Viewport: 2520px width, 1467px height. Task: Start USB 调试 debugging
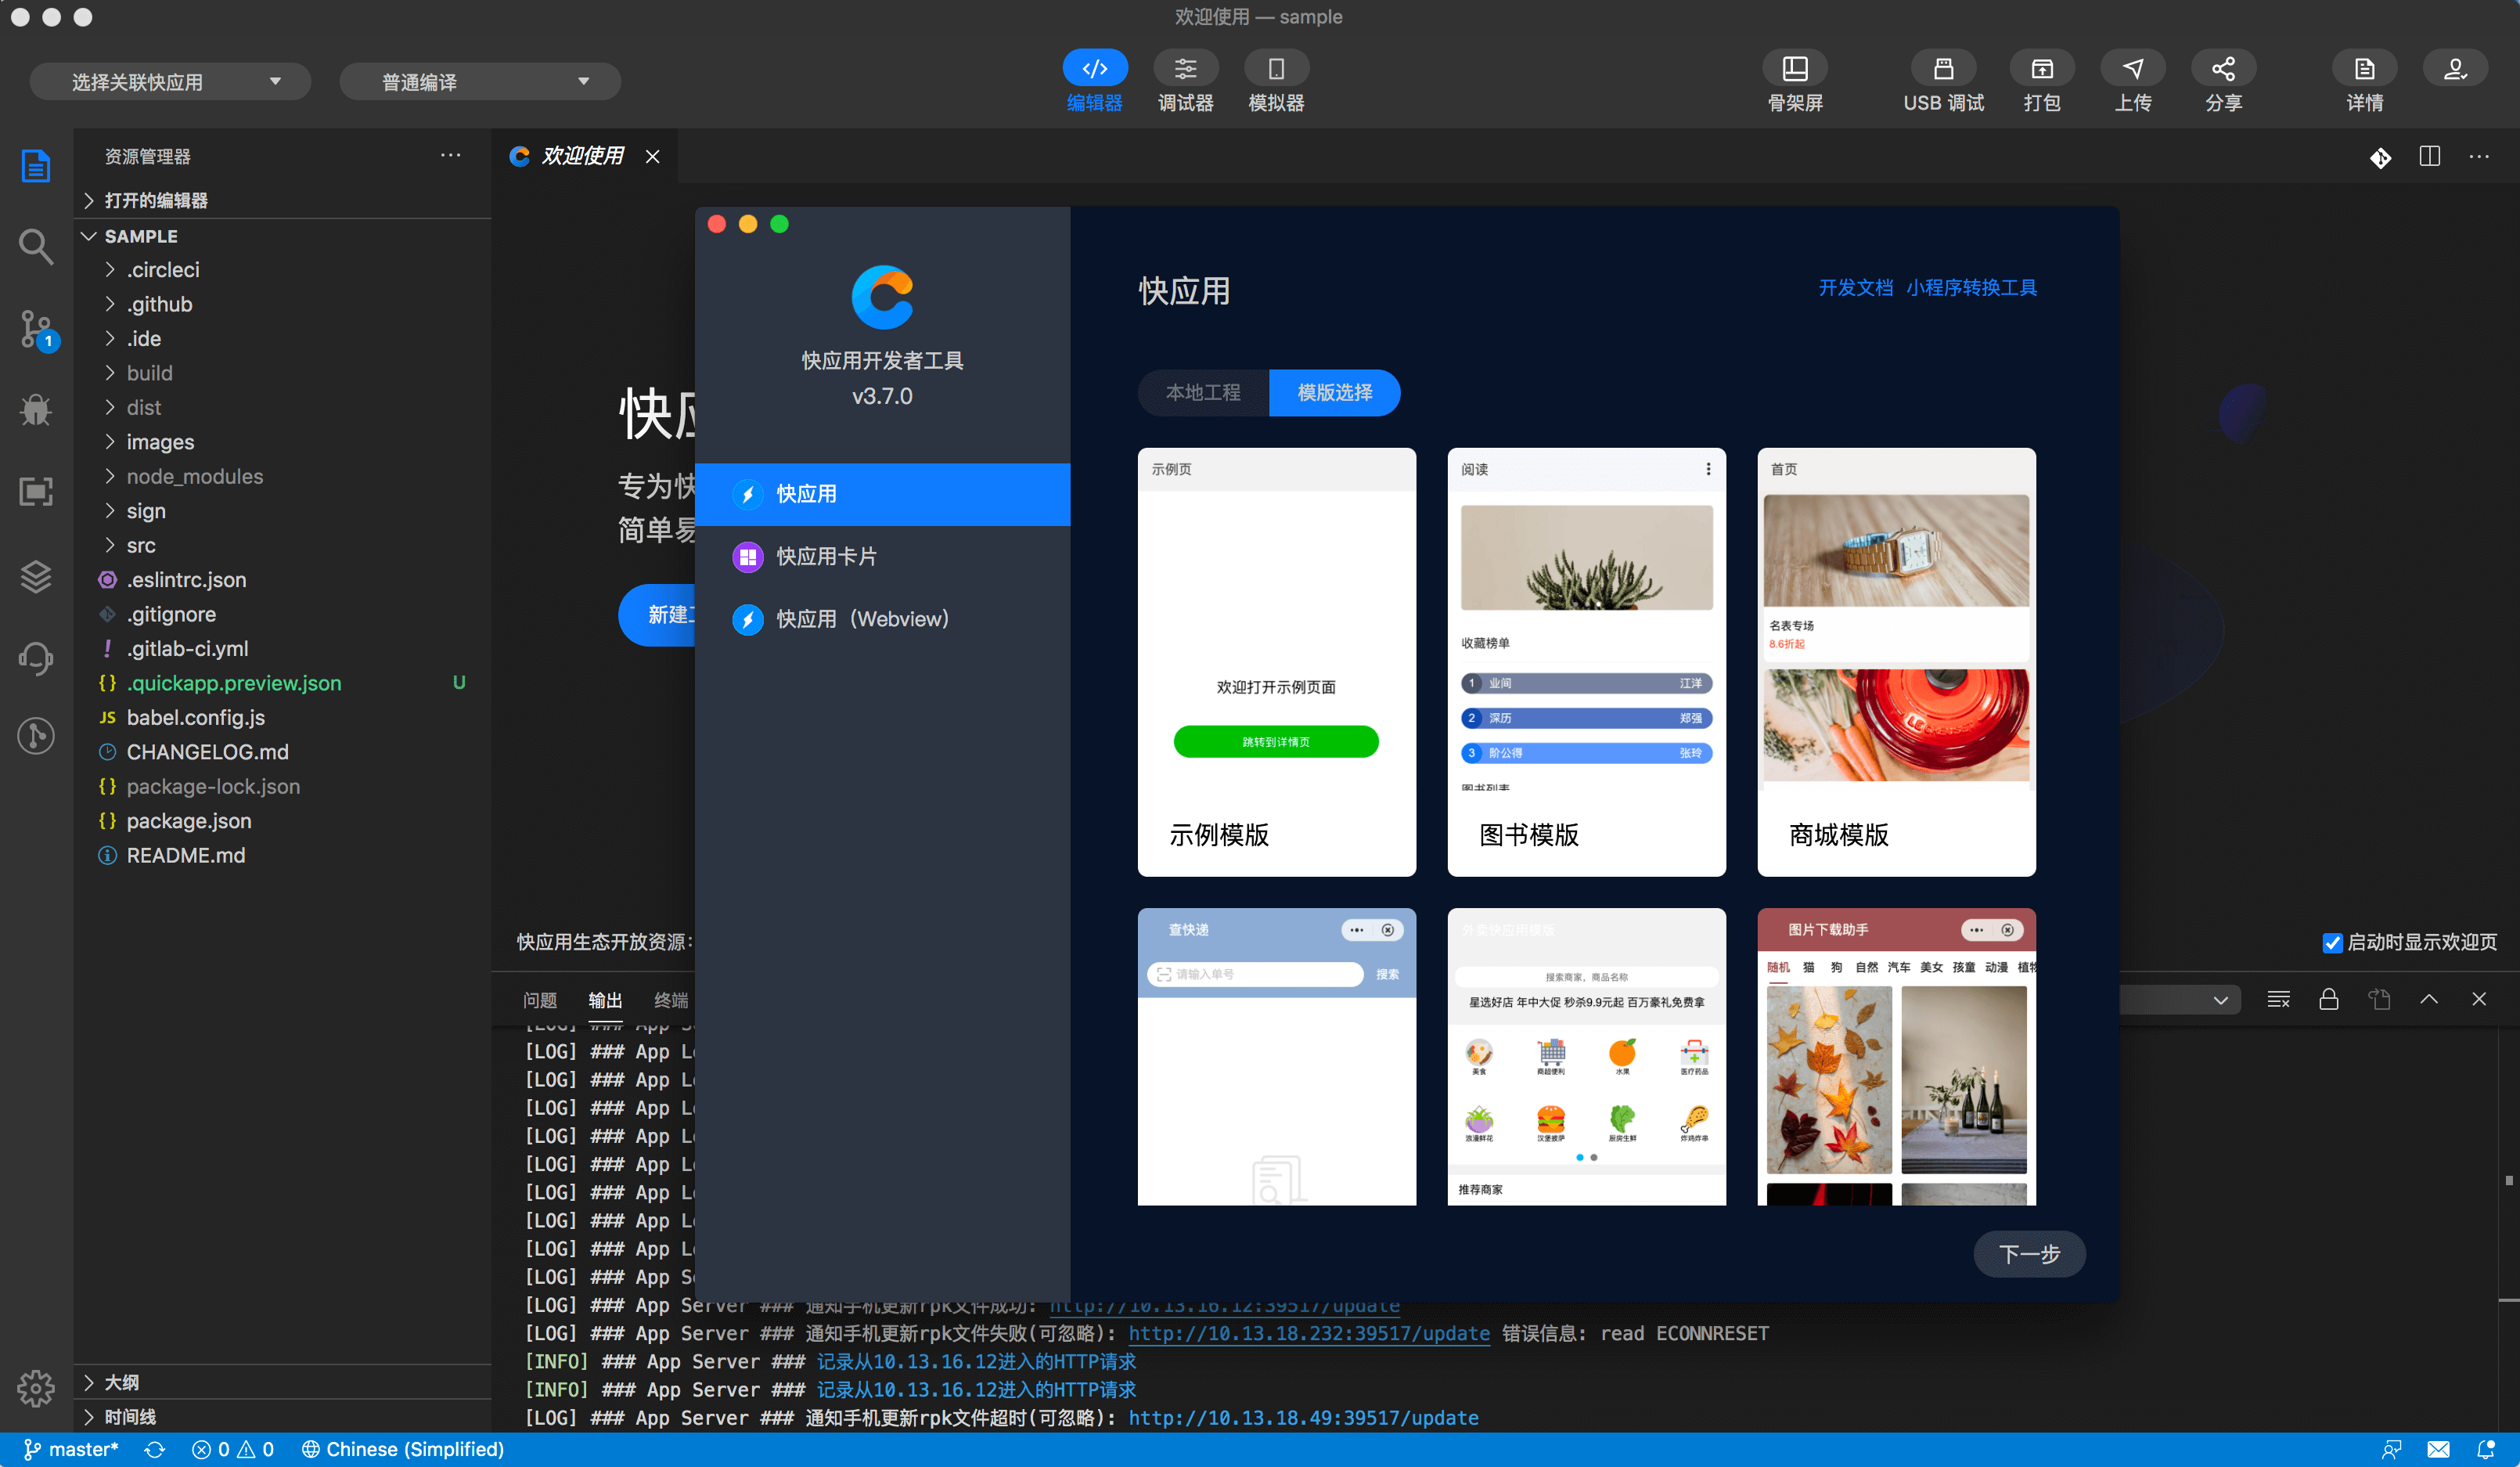pos(1942,80)
